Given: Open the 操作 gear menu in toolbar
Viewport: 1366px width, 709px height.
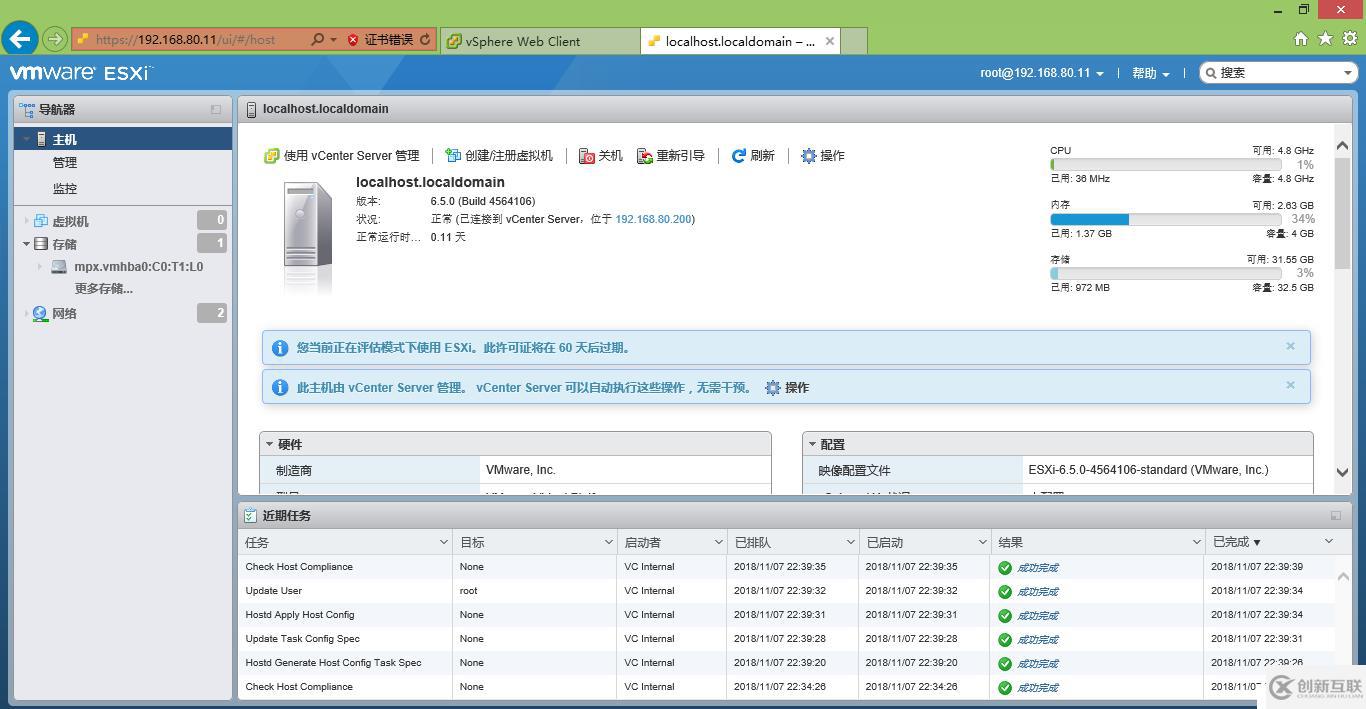Looking at the screenshot, I should click(809, 155).
